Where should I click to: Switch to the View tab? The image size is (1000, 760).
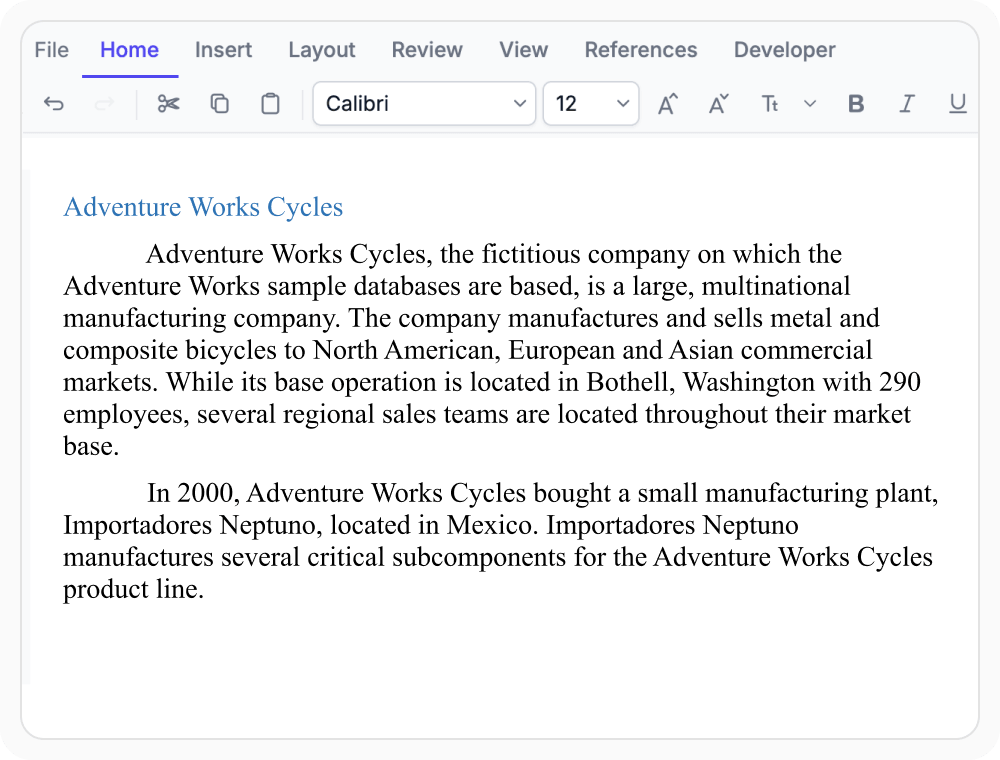(524, 50)
